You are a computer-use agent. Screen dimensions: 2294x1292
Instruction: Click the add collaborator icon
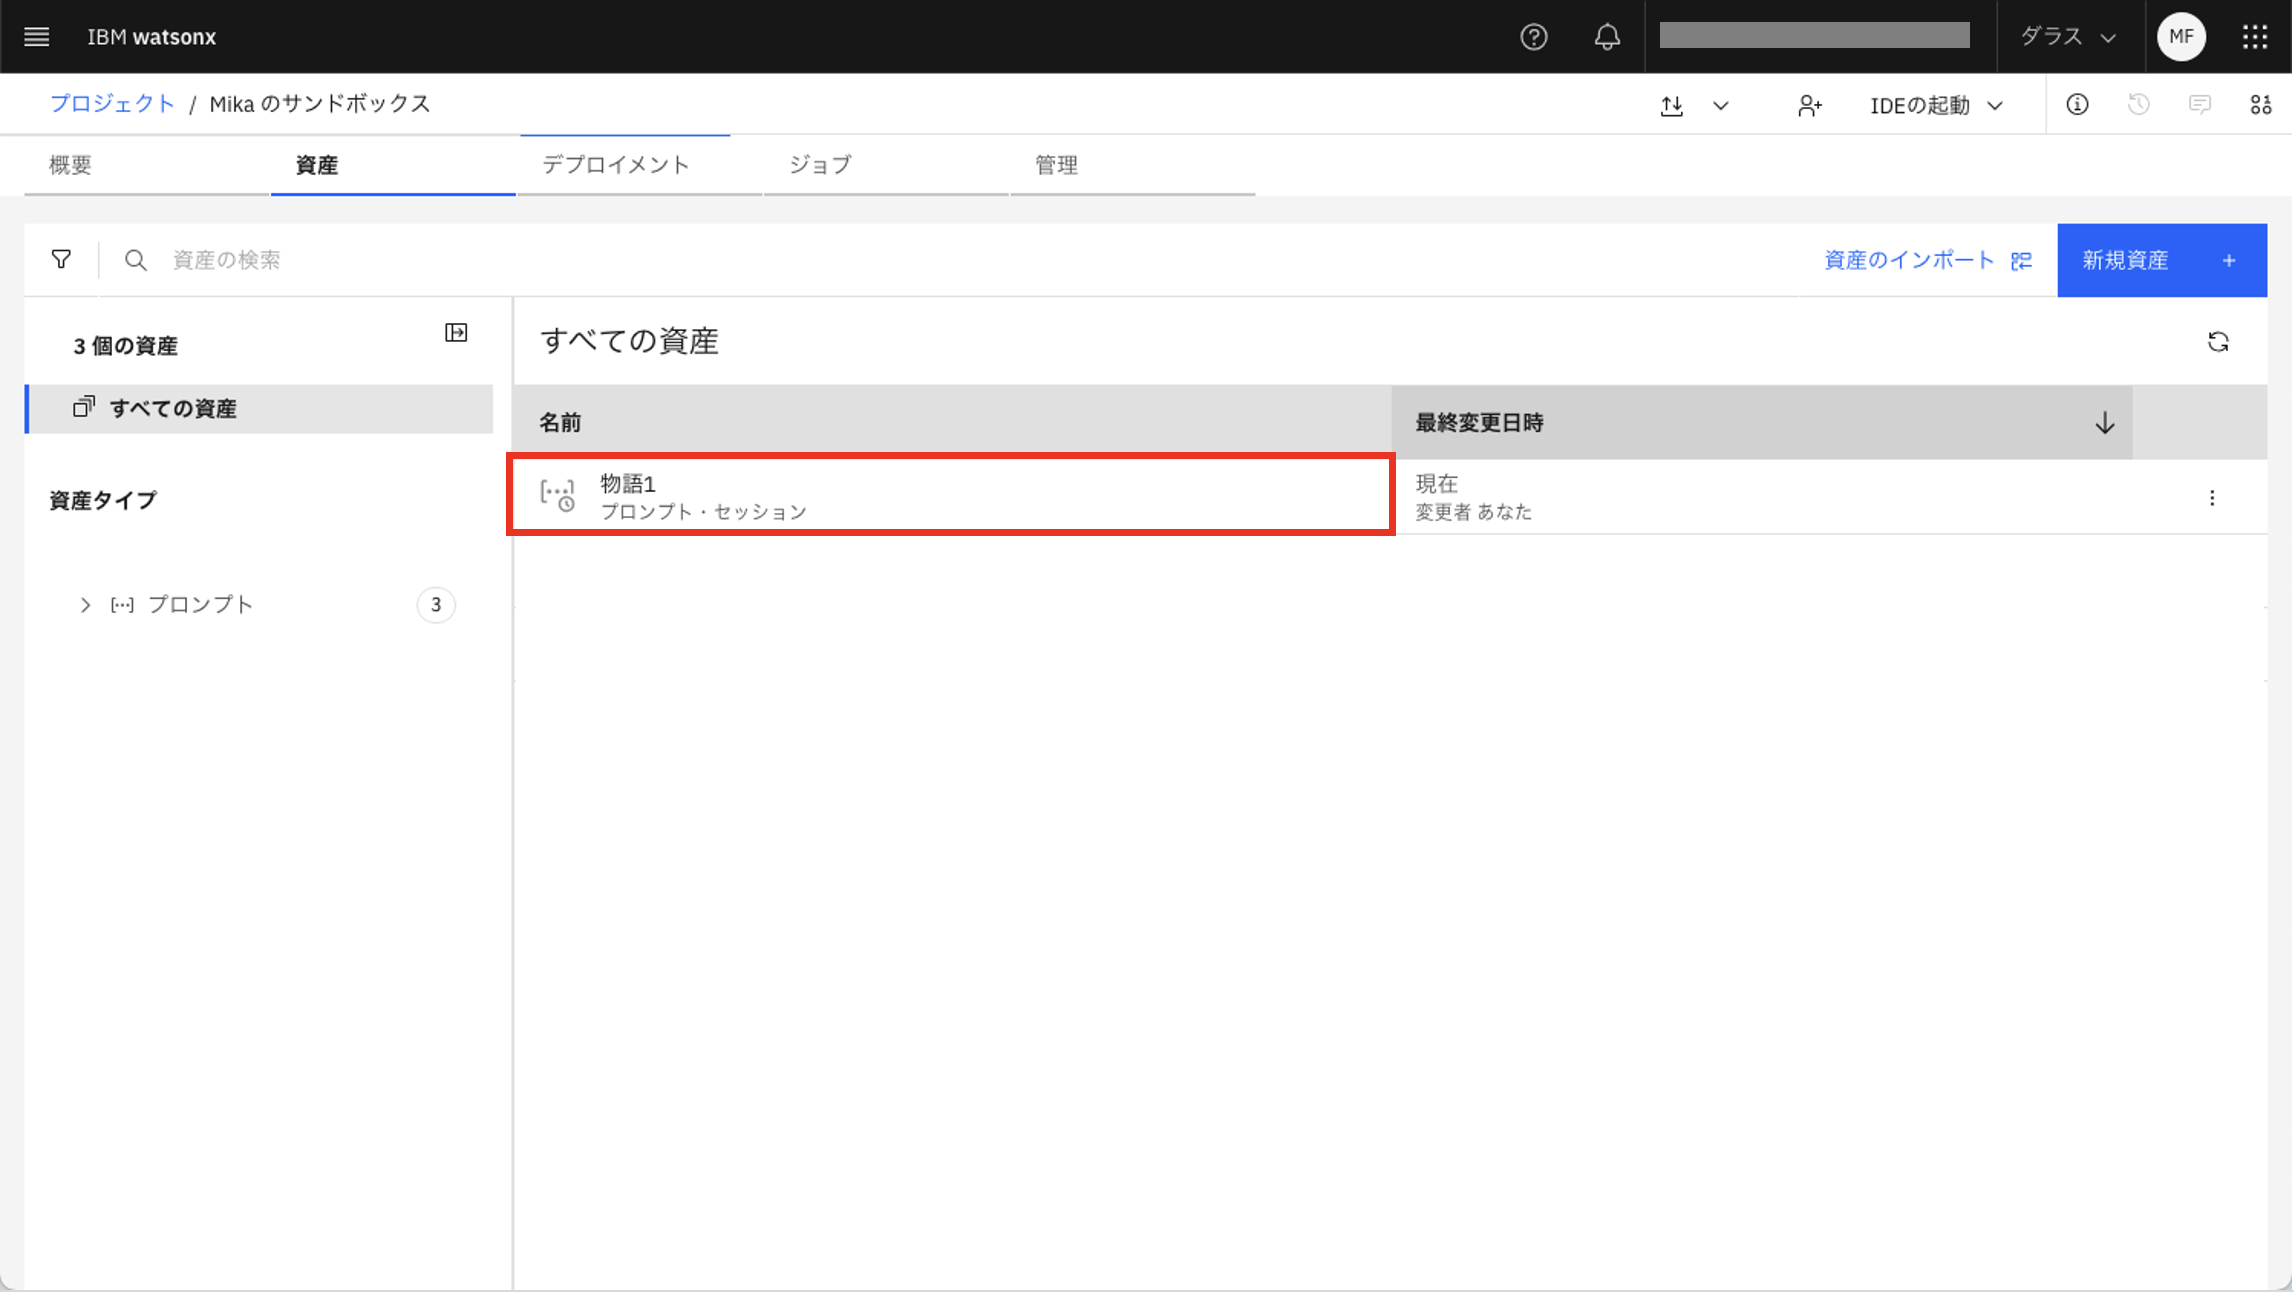(x=1808, y=105)
